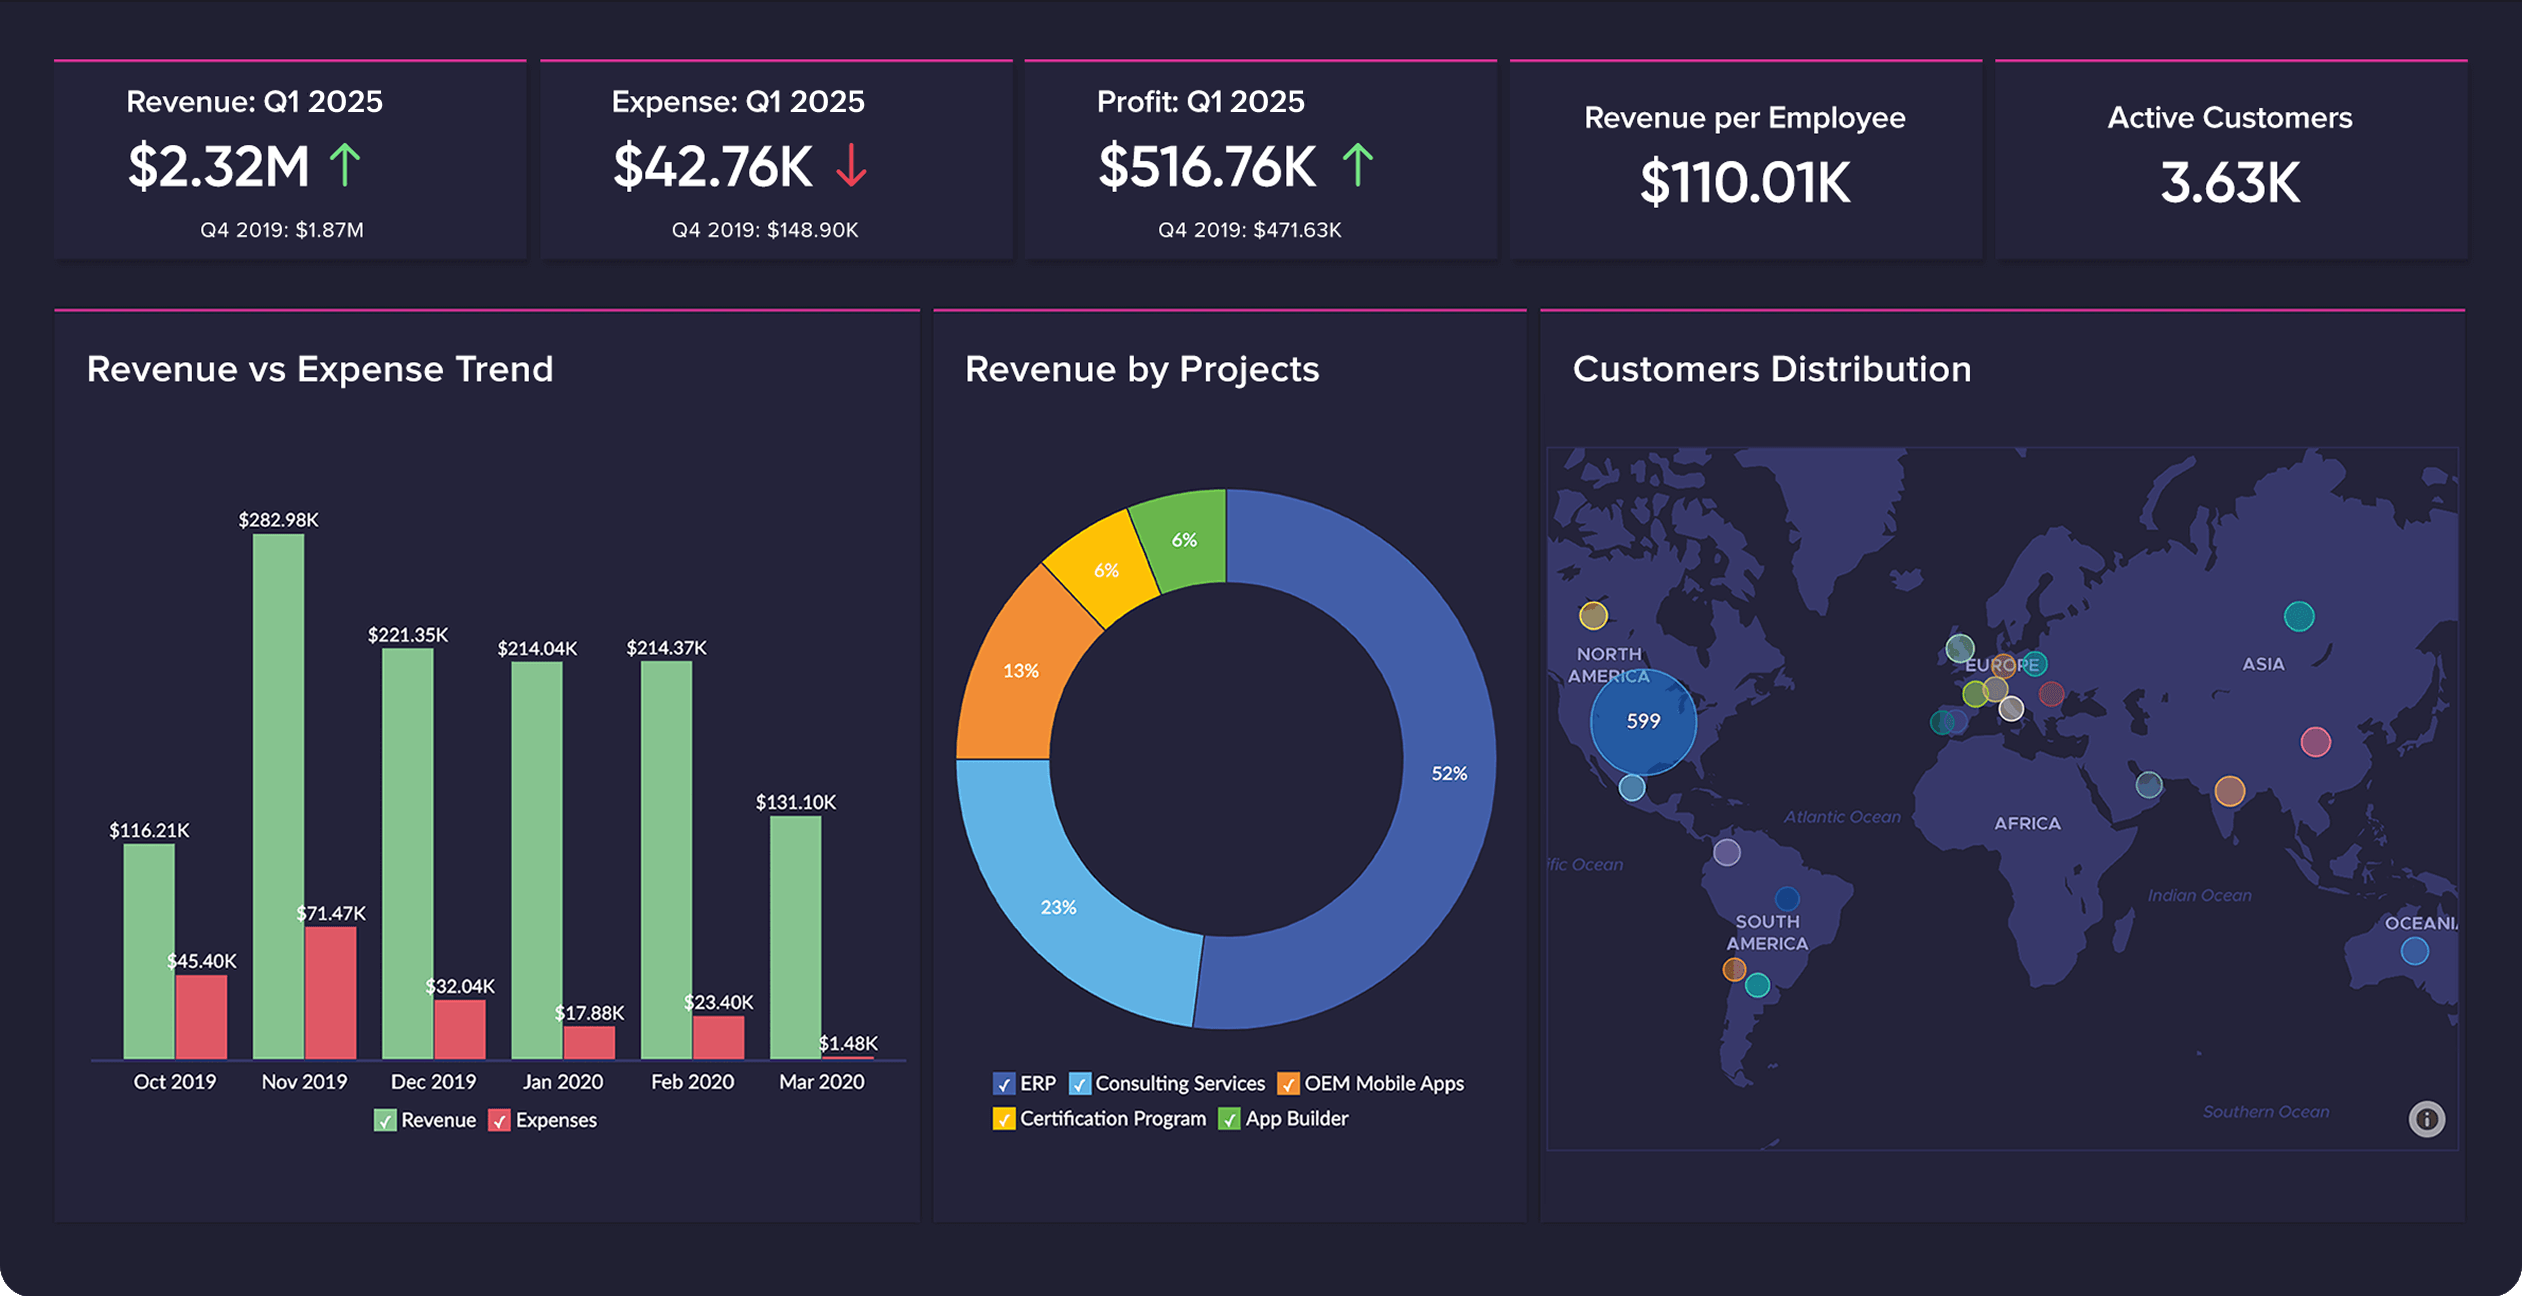Click the pink marker in eastern Asia
Screen dimensions: 2522x1296
[2315, 742]
